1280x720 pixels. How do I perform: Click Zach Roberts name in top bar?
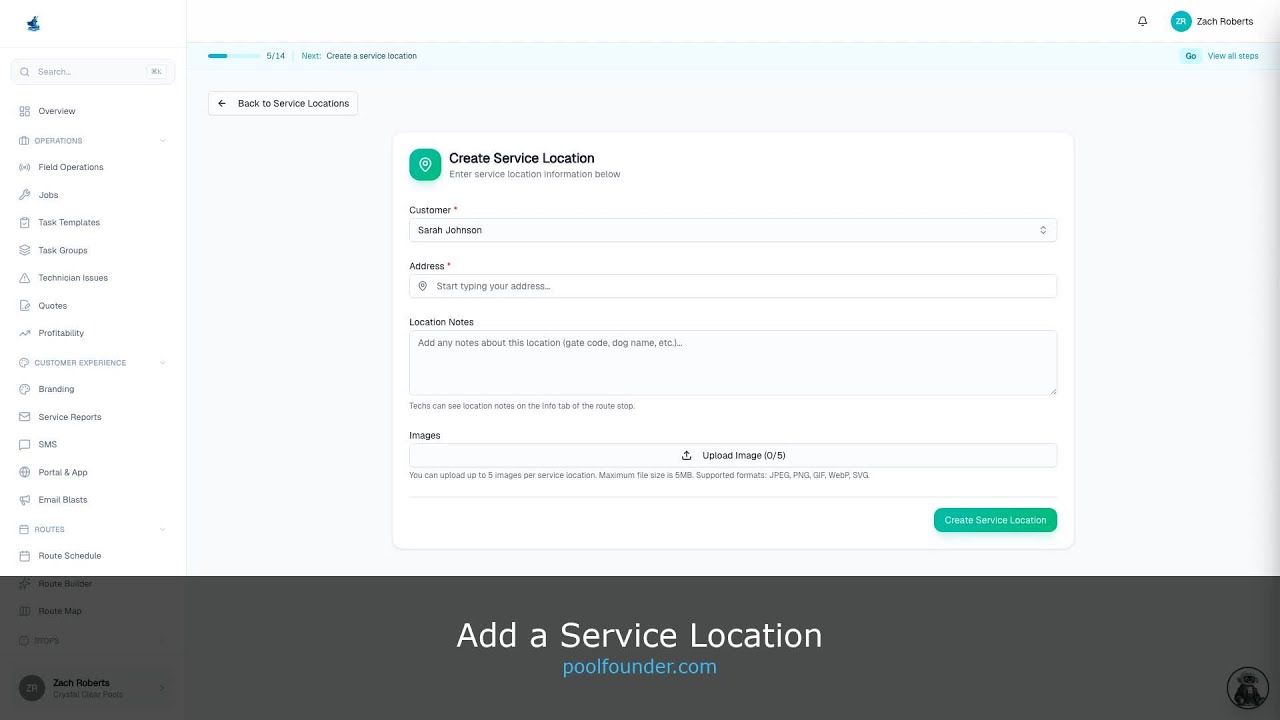pos(1225,21)
